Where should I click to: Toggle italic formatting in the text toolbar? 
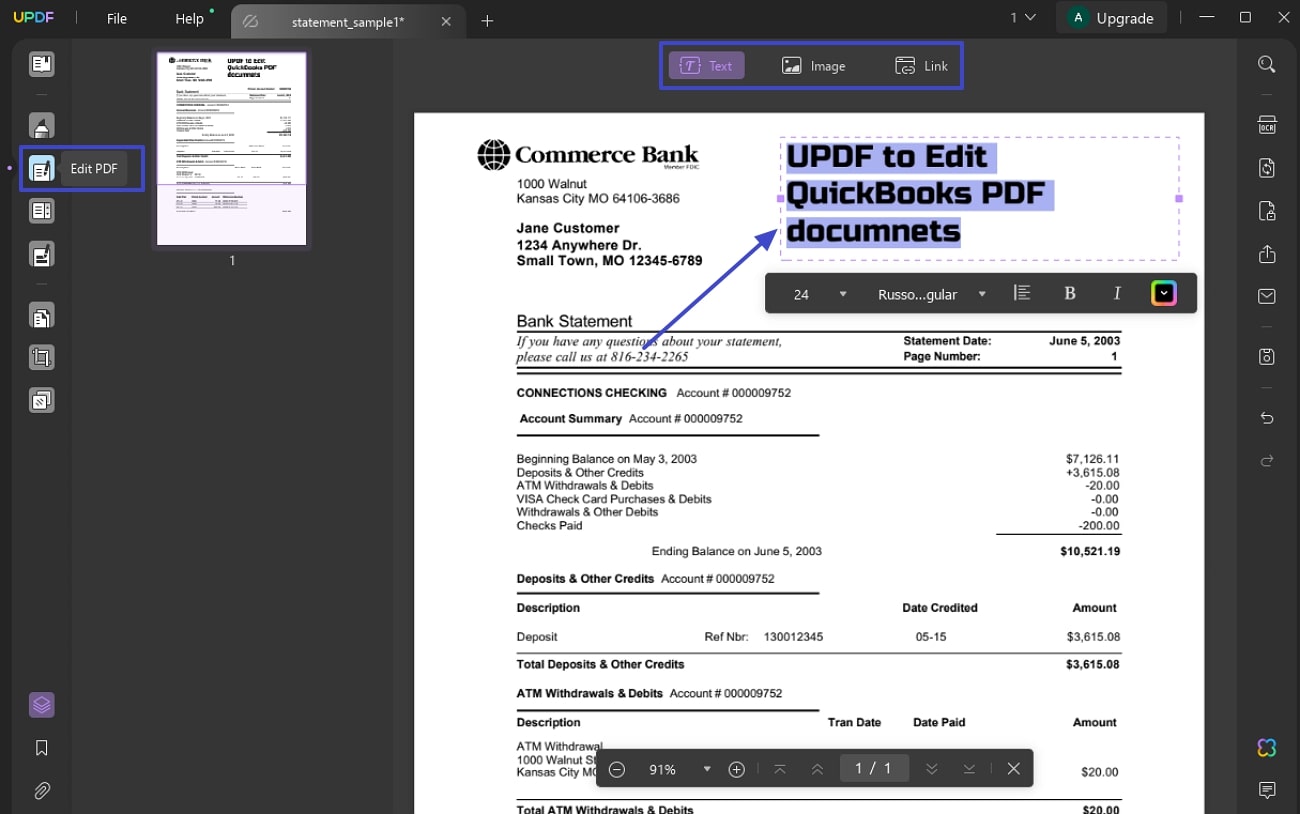1117,292
